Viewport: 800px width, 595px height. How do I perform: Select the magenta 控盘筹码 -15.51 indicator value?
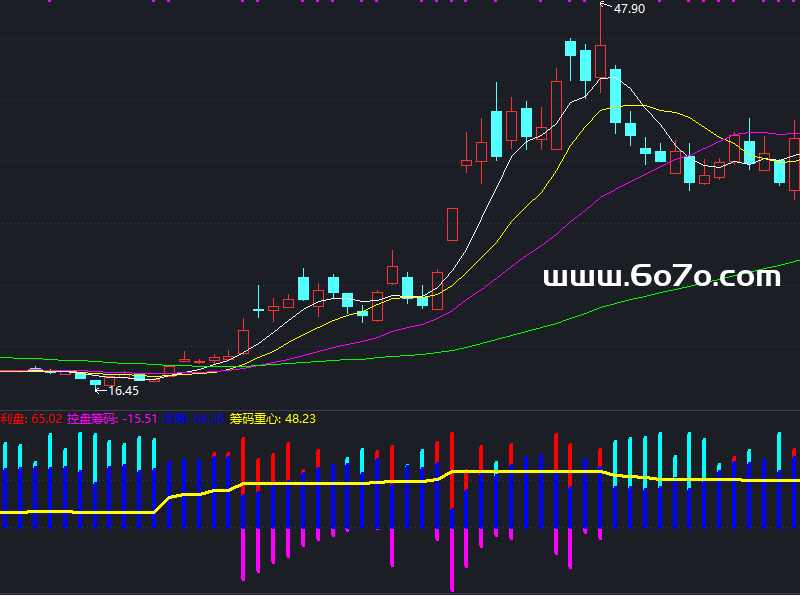click(112, 419)
